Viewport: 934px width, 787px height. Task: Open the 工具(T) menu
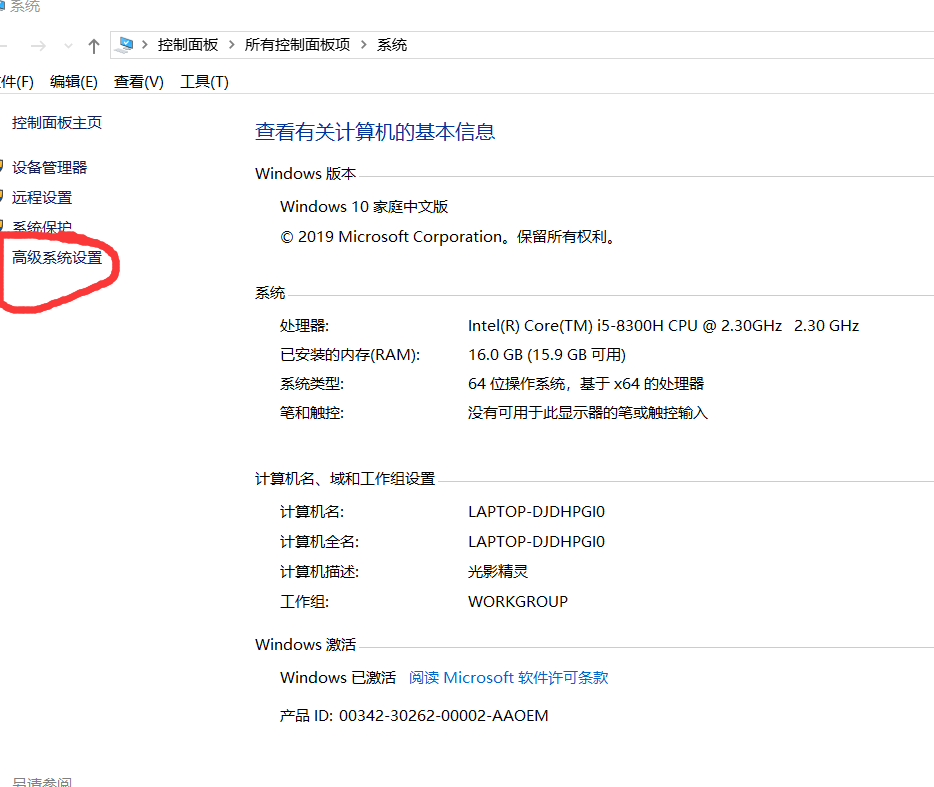[203, 81]
